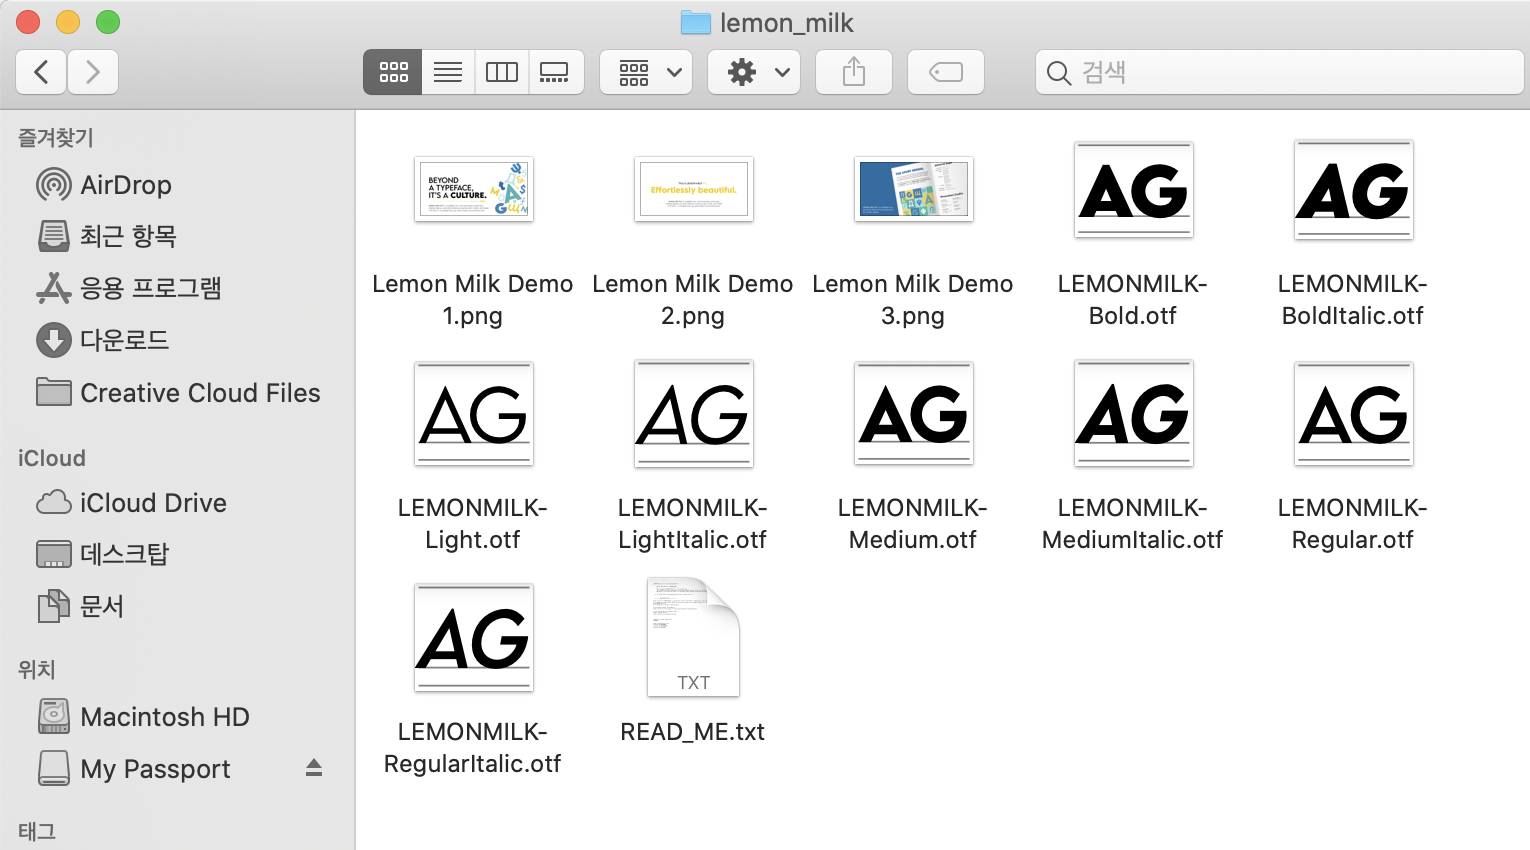Image resolution: width=1530 pixels, height=850 pixels.
Task: Click the 위치 sidebar section header
Action: coord(37,670)
